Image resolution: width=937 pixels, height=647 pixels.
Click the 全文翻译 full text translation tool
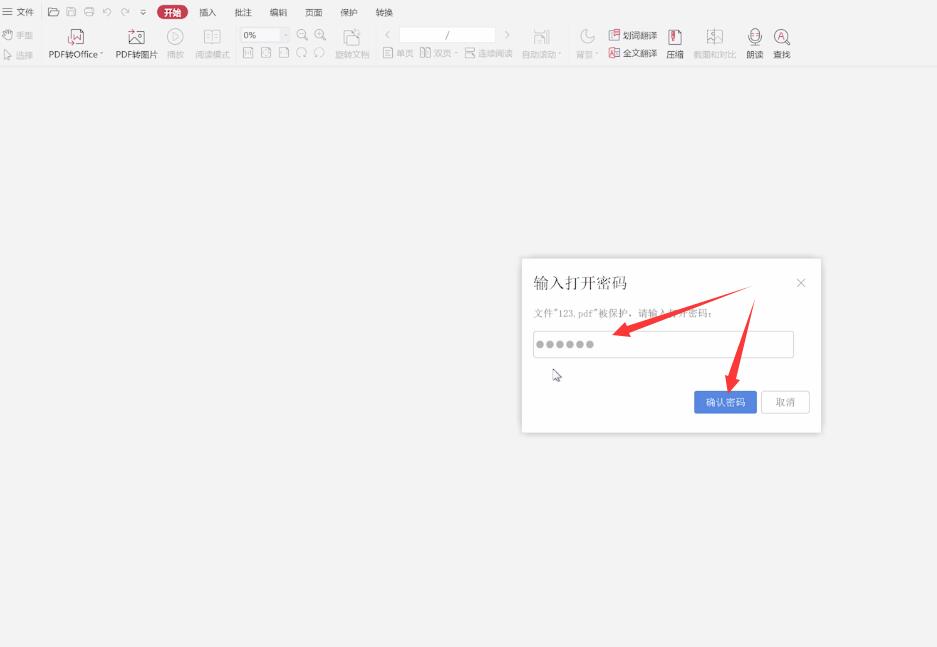(x=633, y=53)
